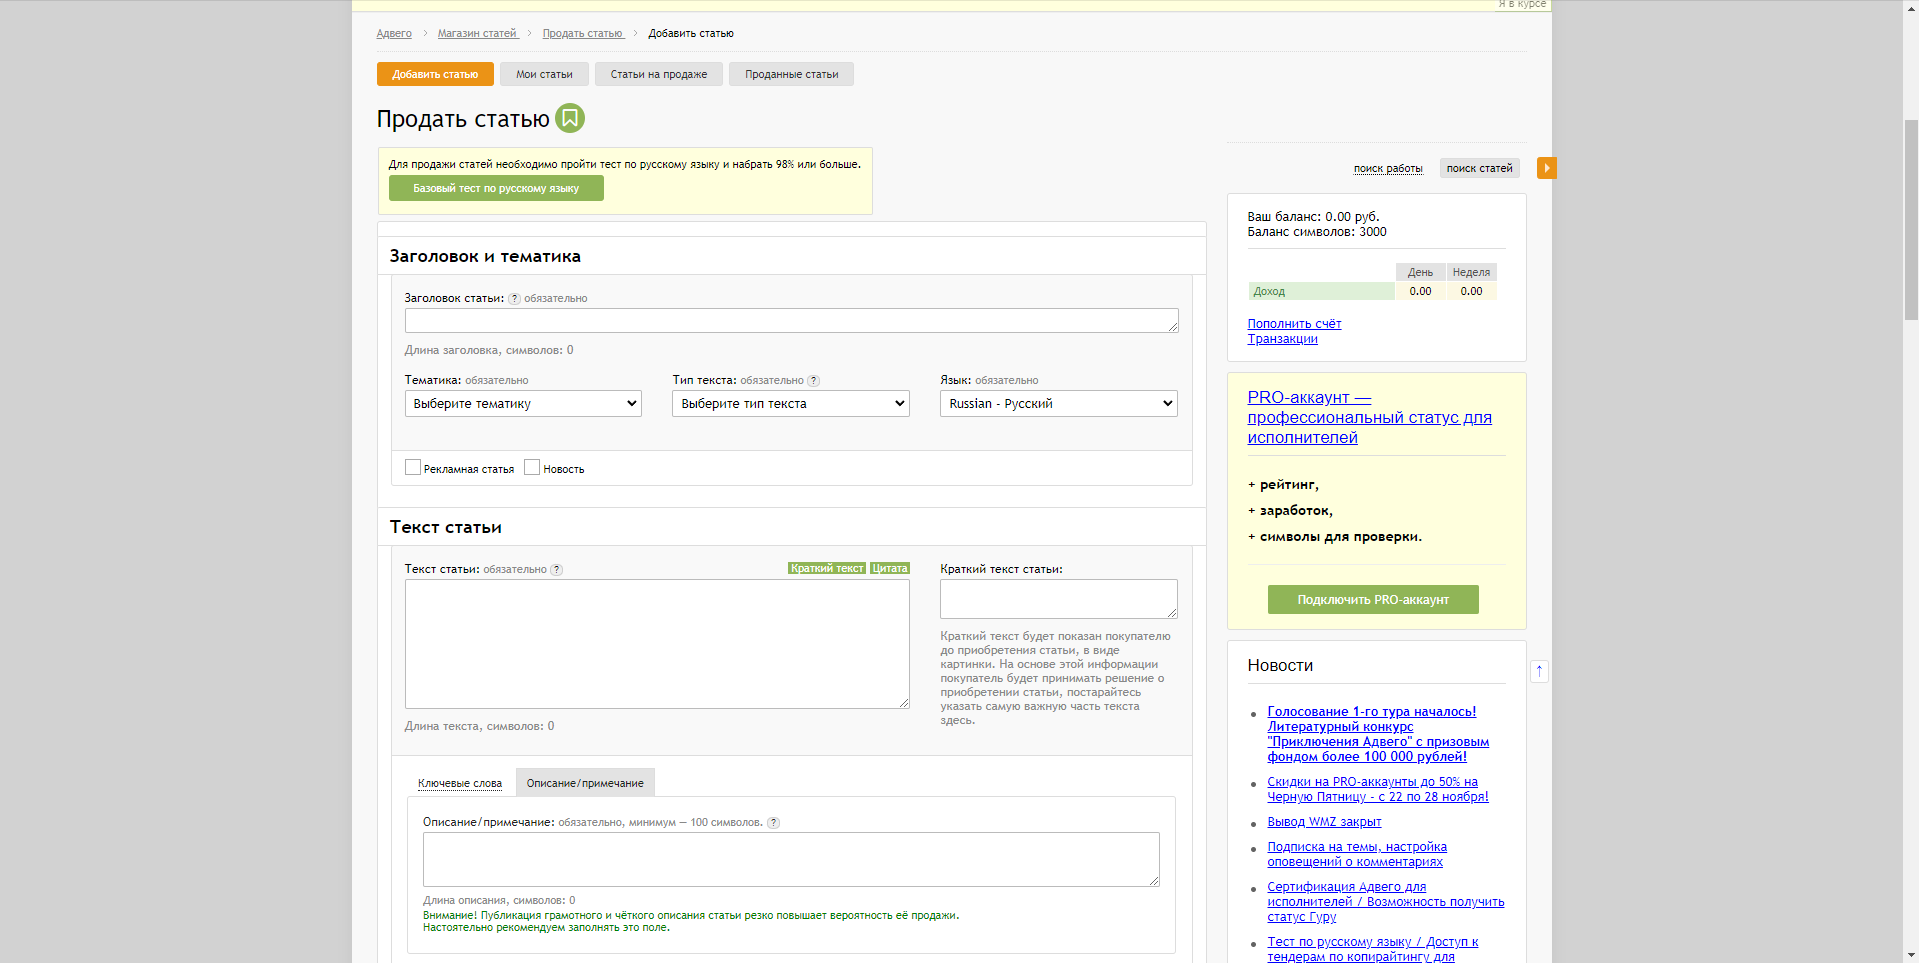The width and height of the screenshot is (1919, 963).
Task: Open the Сертификация Адвего для исполнителей link
Action: pyautogui.click(x=1386, y=902)
